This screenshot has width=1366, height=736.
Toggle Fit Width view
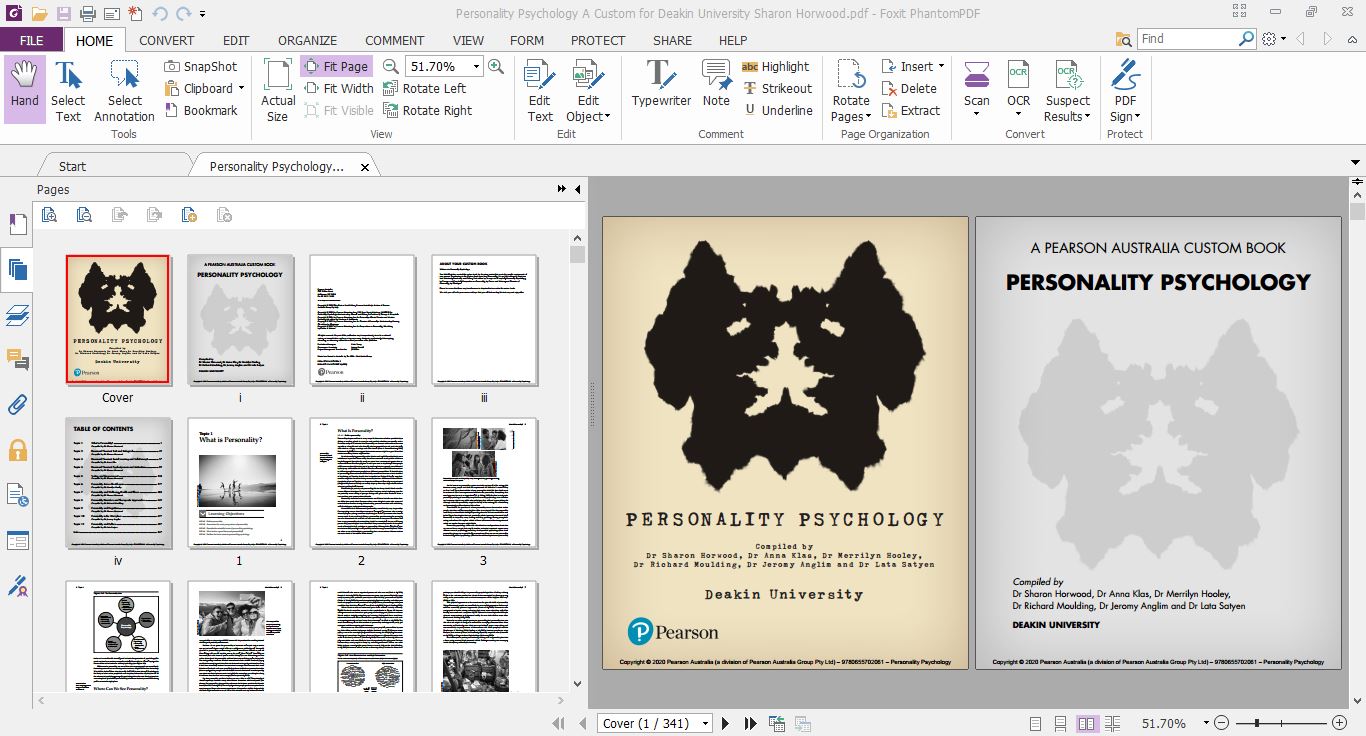point(338,88)
